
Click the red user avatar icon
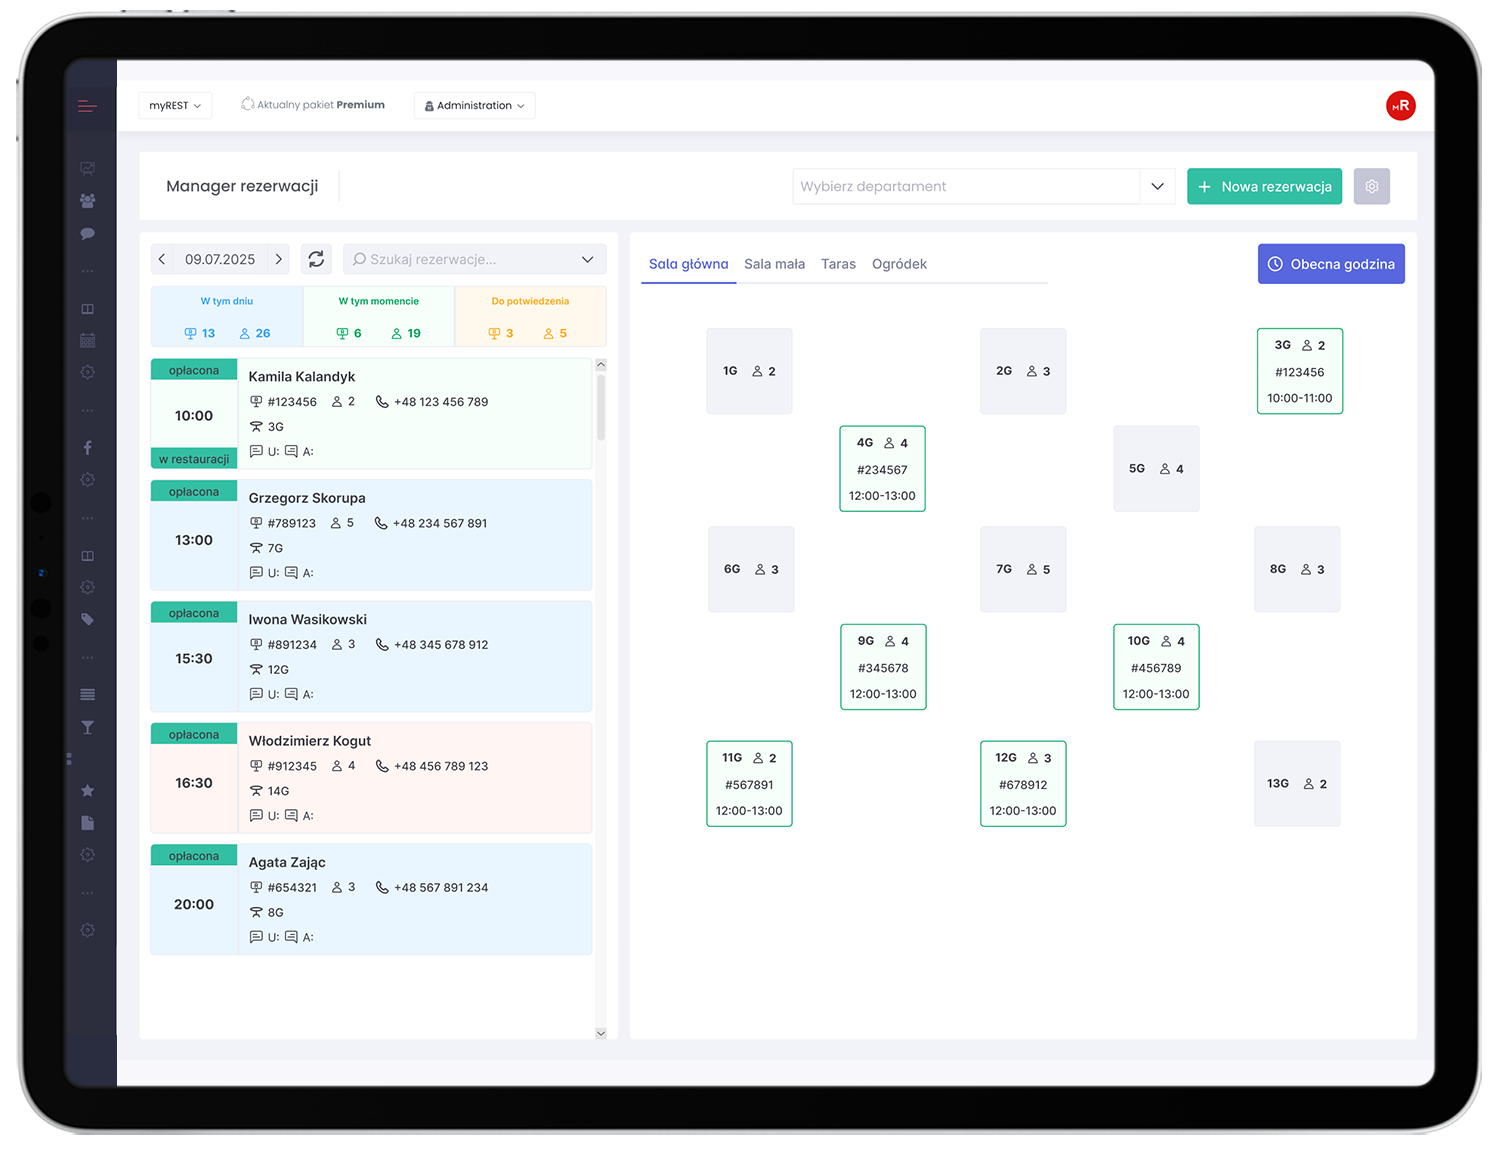(x=1400, y=106)
